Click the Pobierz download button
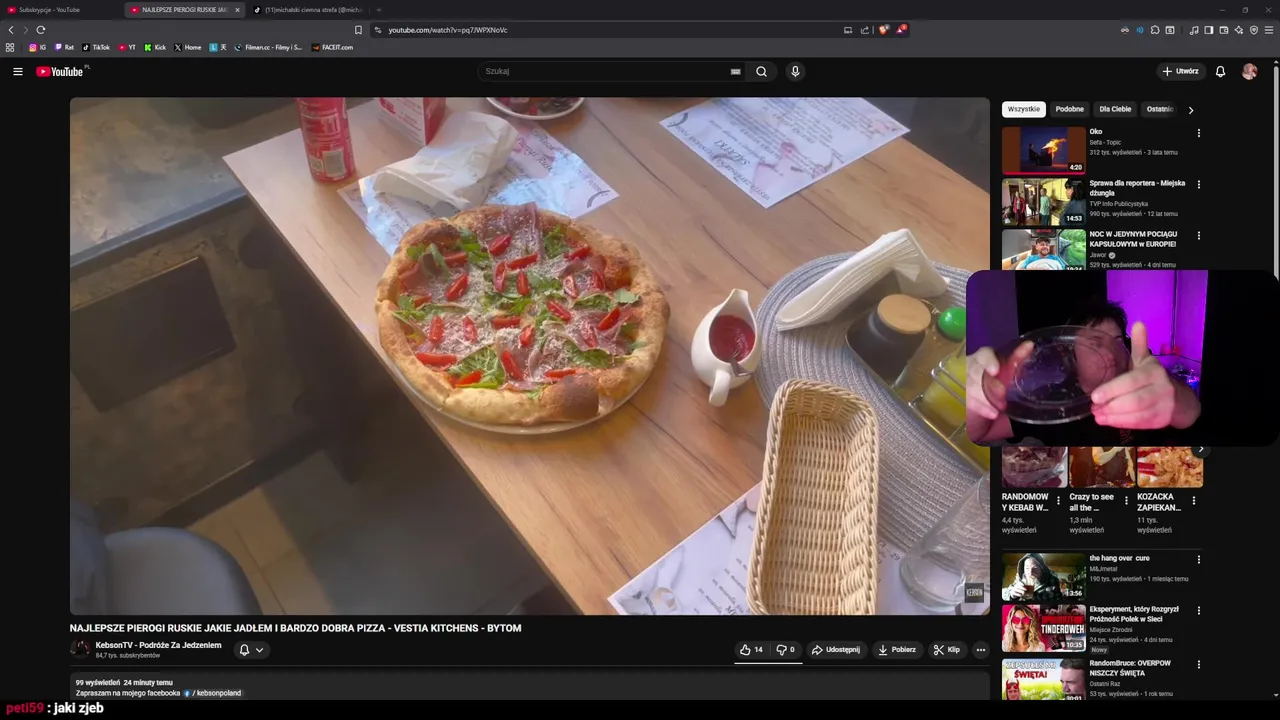The height and width of the screenshot is (720, 1280). pyautogui.click(x=897, y=650)
